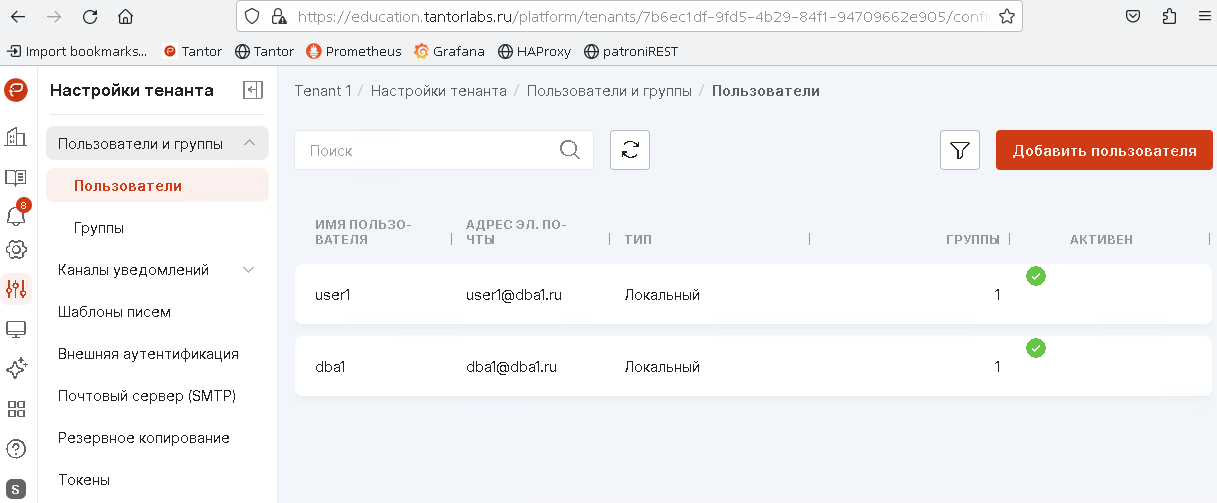
Task: Collapse the Пользователи и группы section
Action: 249,144
